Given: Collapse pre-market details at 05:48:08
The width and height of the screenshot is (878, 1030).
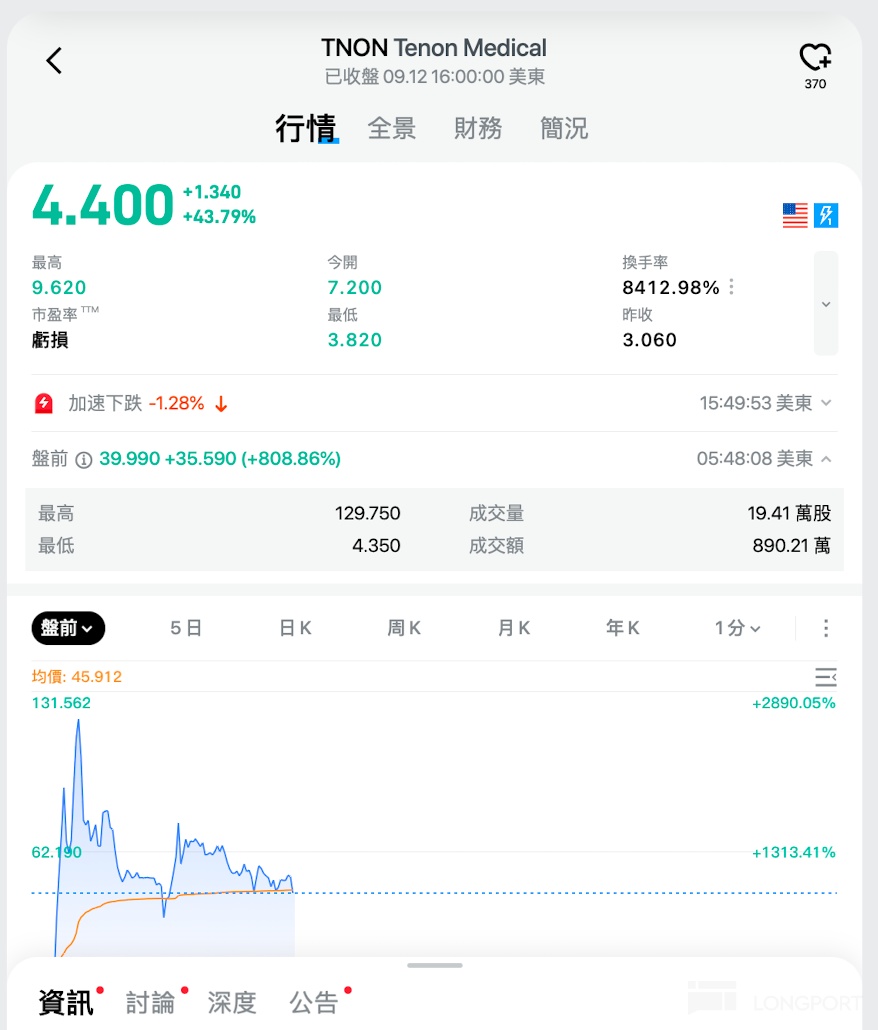Looking at the screenshot, I should [x=826, y=459].
